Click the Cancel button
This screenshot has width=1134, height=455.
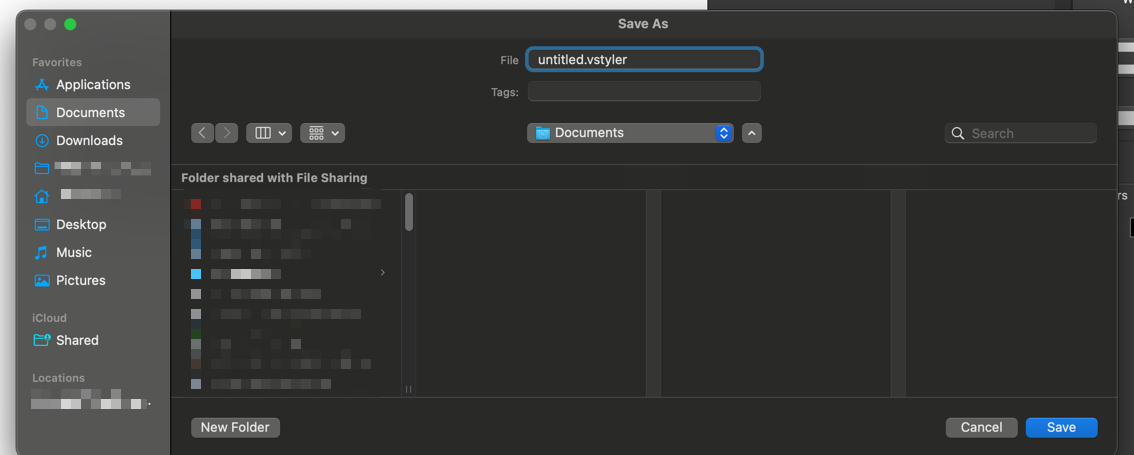[981, 427]
